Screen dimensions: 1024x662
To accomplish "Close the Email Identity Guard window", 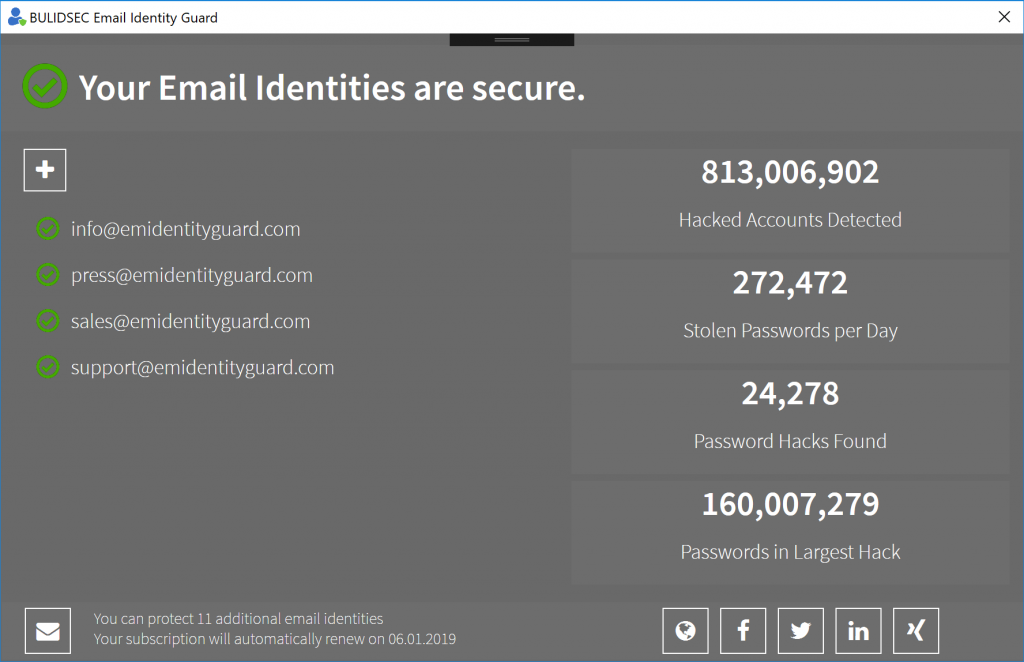I will coord(1004,17).
